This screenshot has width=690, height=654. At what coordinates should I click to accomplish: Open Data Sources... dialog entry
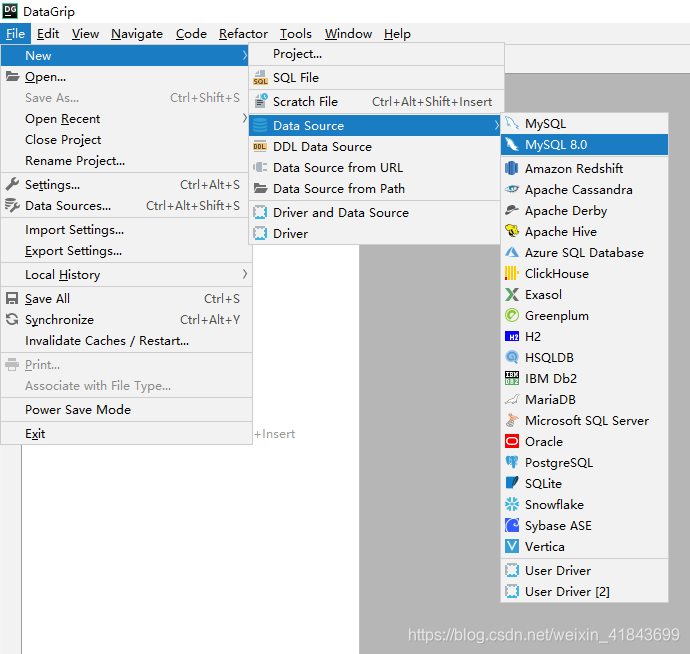tap(127, 206)
